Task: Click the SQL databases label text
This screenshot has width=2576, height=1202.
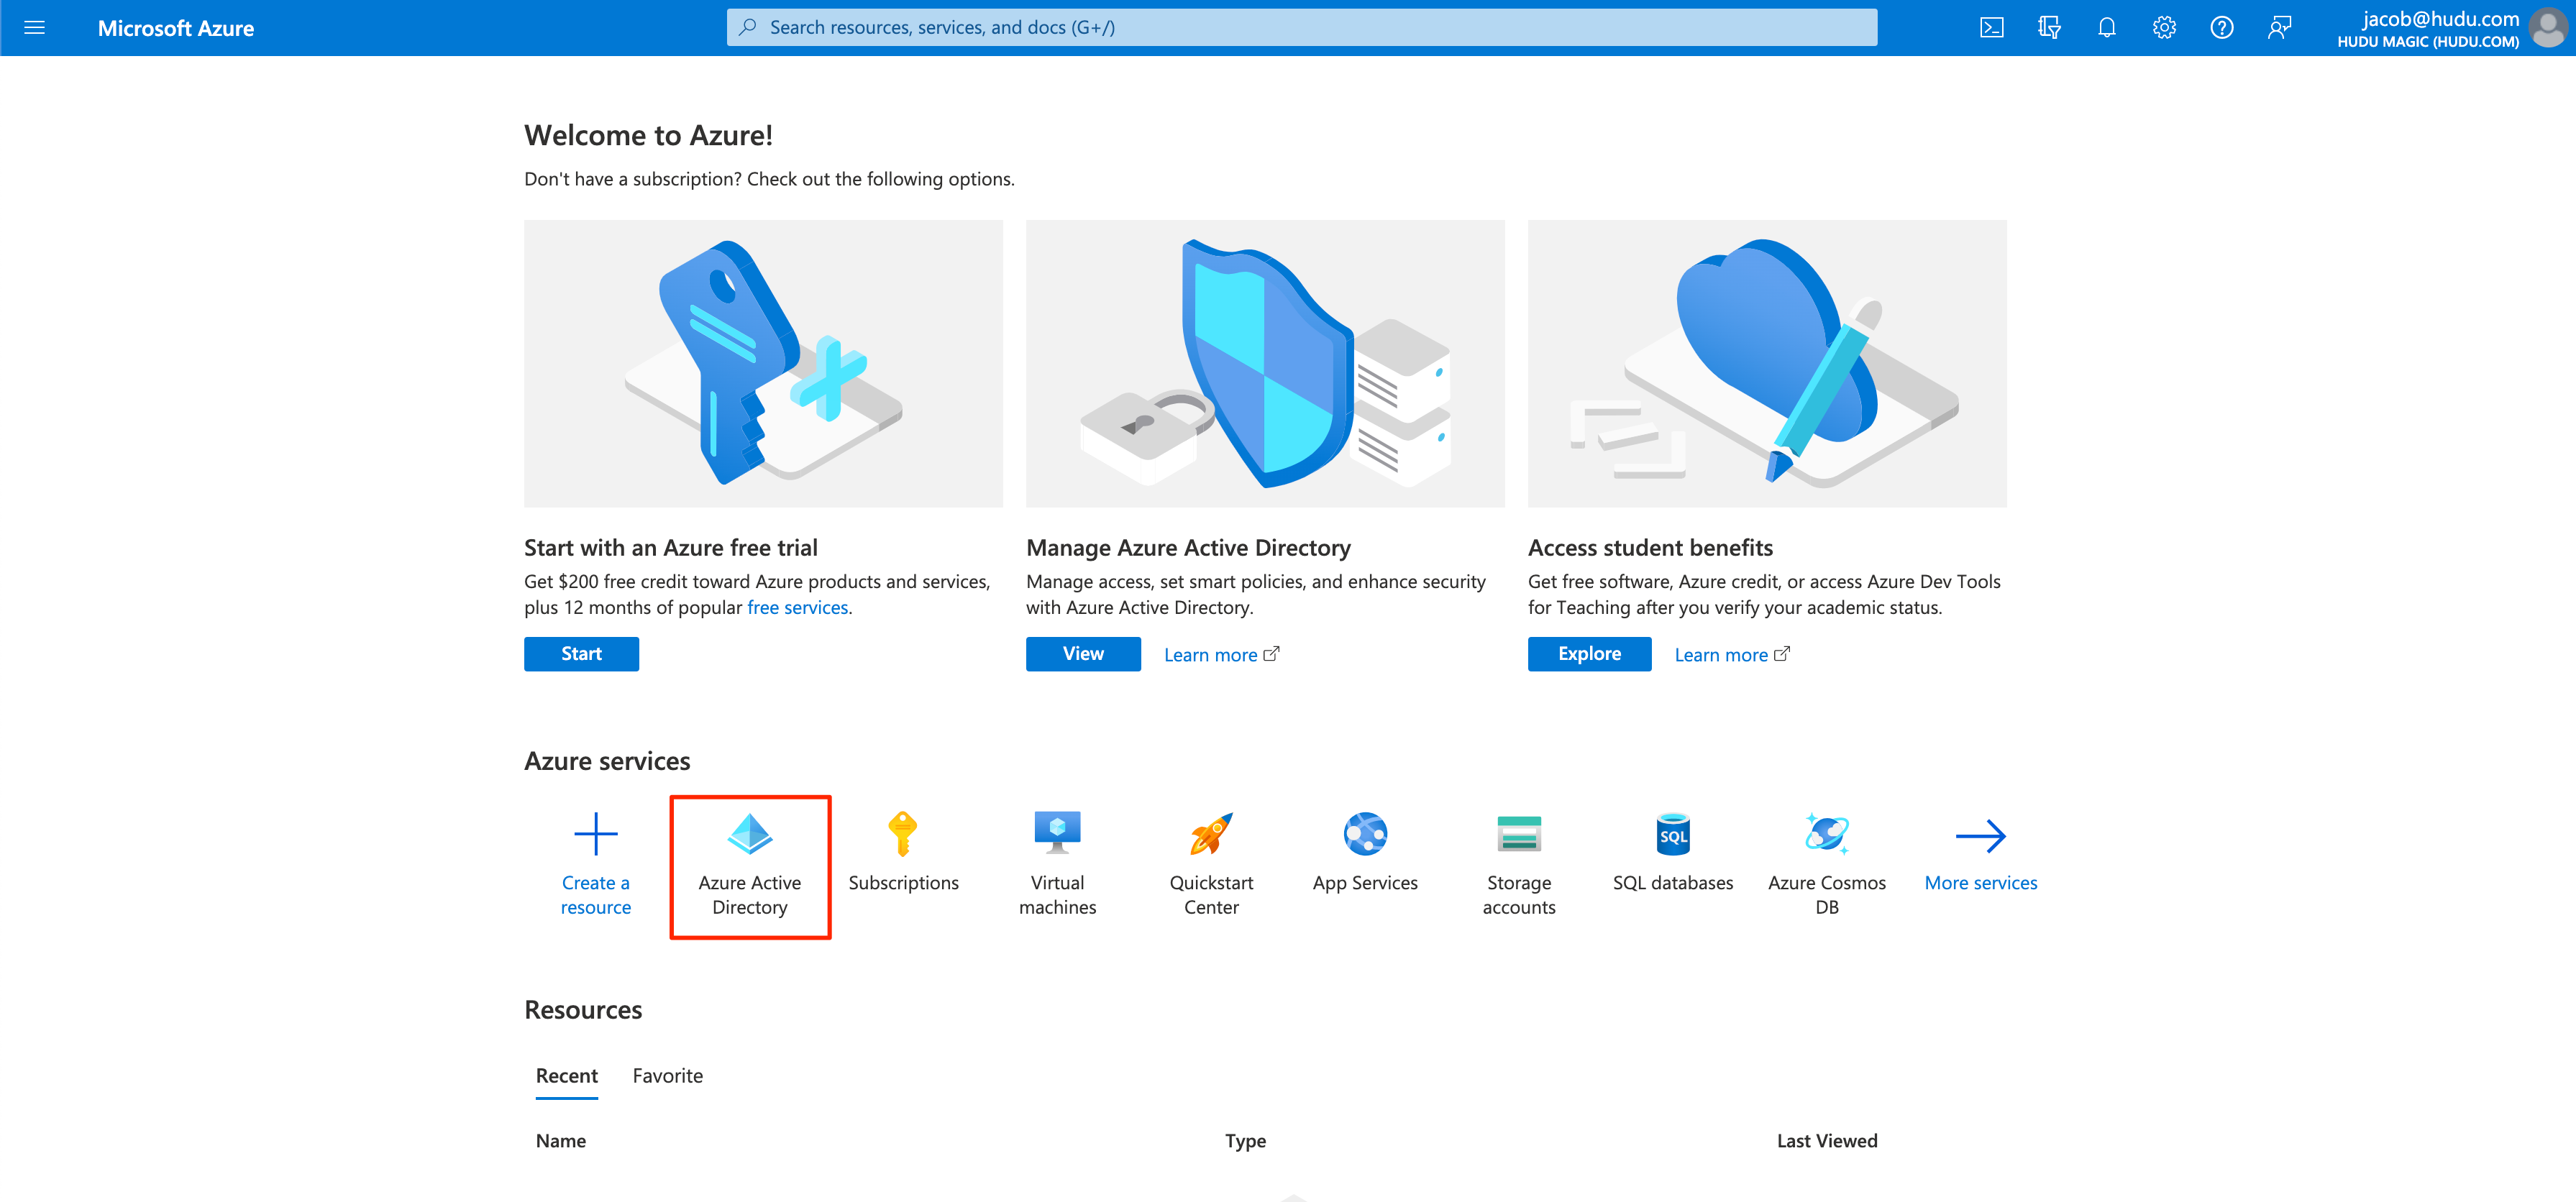Action: coord(1672,883)
